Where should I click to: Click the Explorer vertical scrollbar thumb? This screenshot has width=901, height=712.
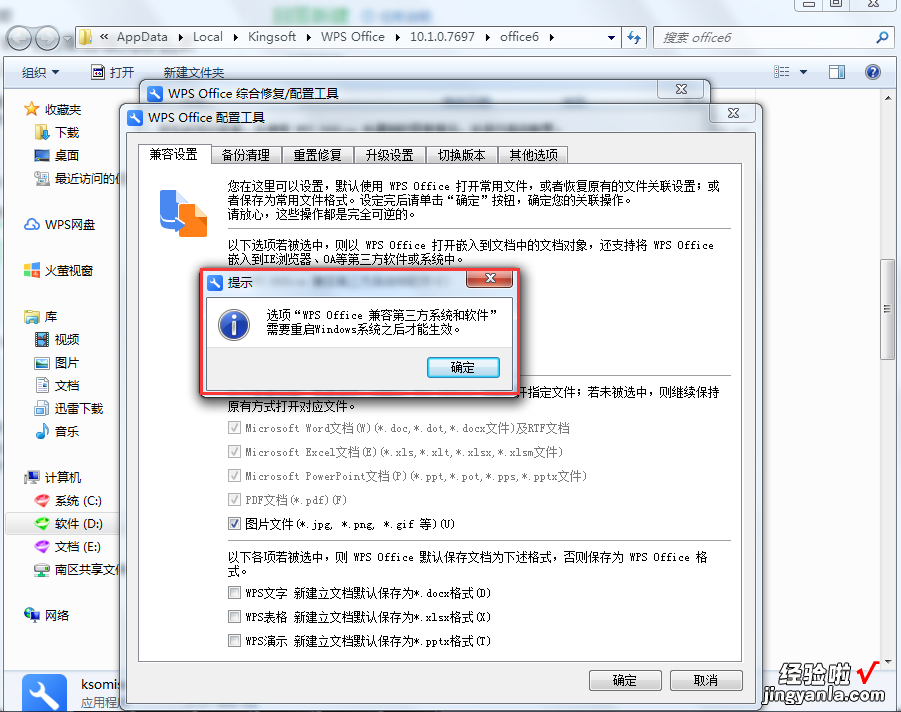pyautogui.click(x=888, y=309)
